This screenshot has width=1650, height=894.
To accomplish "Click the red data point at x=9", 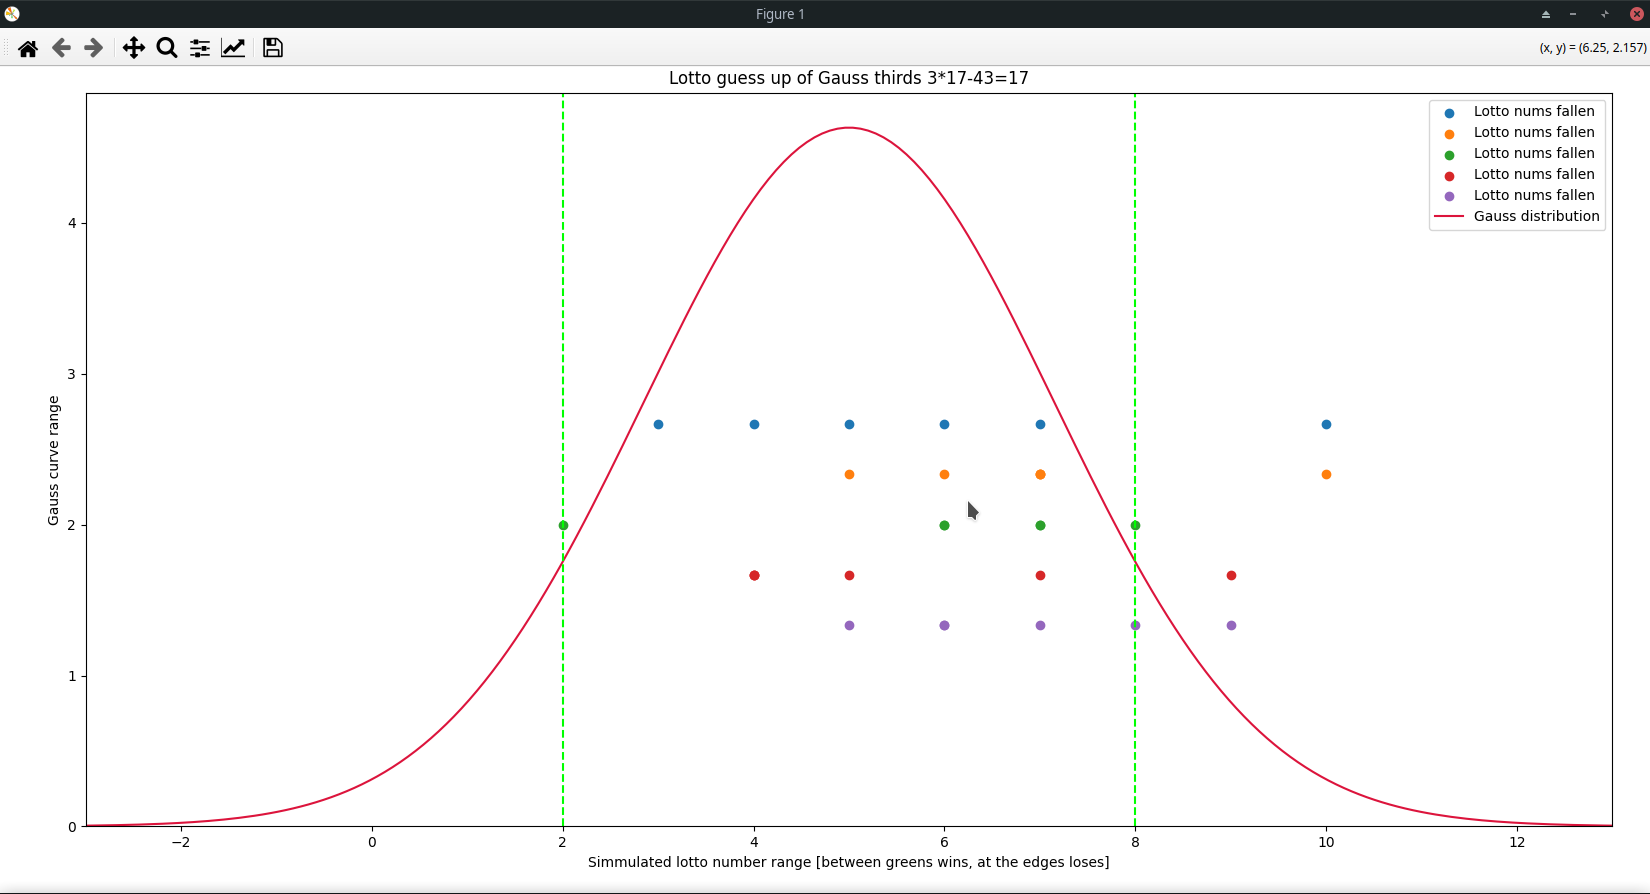I will click(1231, 576).
